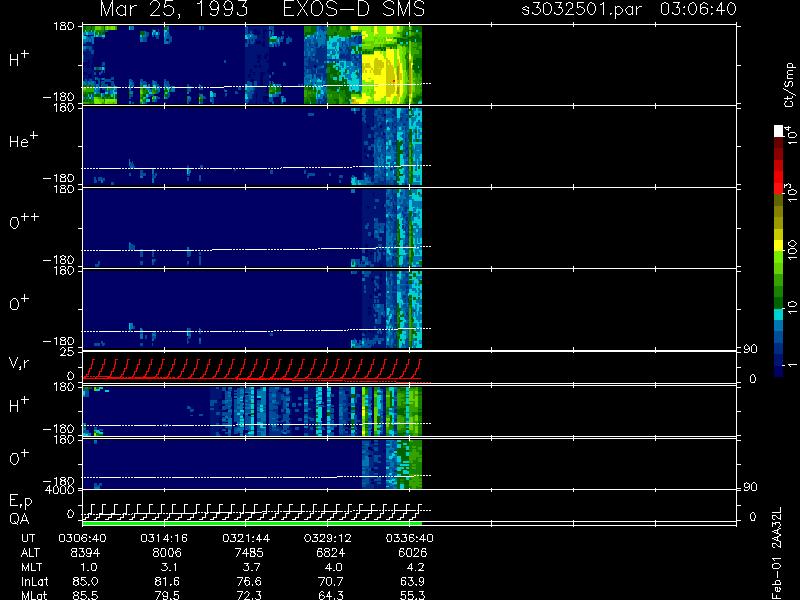Click the MLT row label
Viewport: 800px width, 600px height.
31,567
